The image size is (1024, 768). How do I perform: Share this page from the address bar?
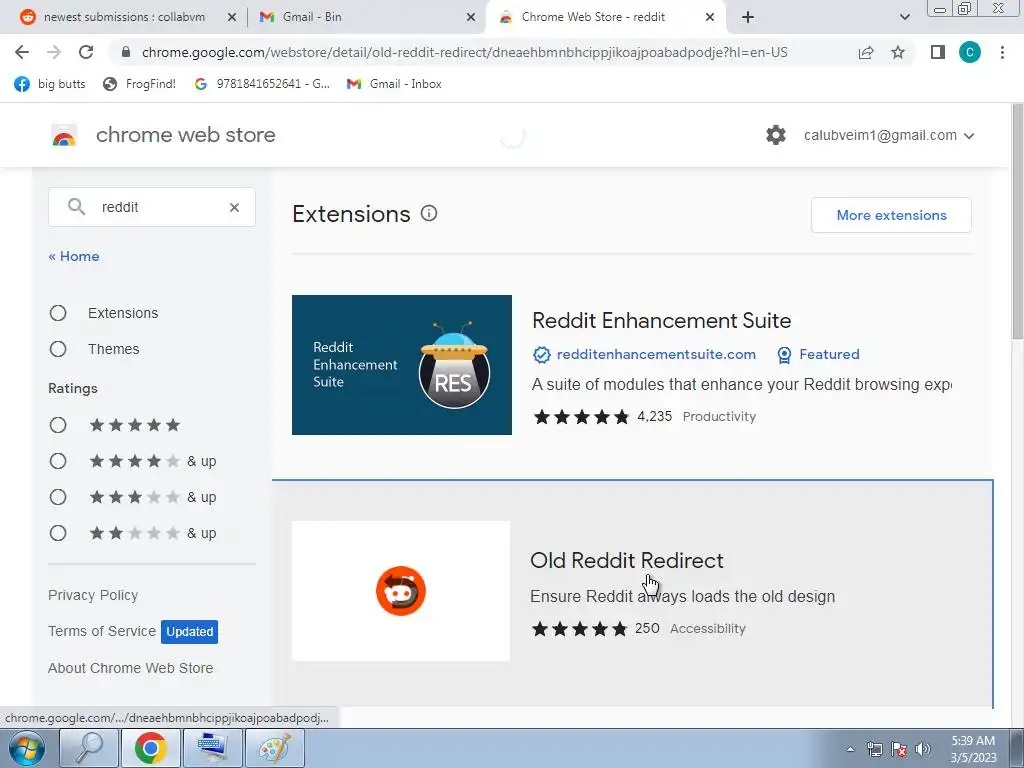pyautogui.click(x=866, y=52)
